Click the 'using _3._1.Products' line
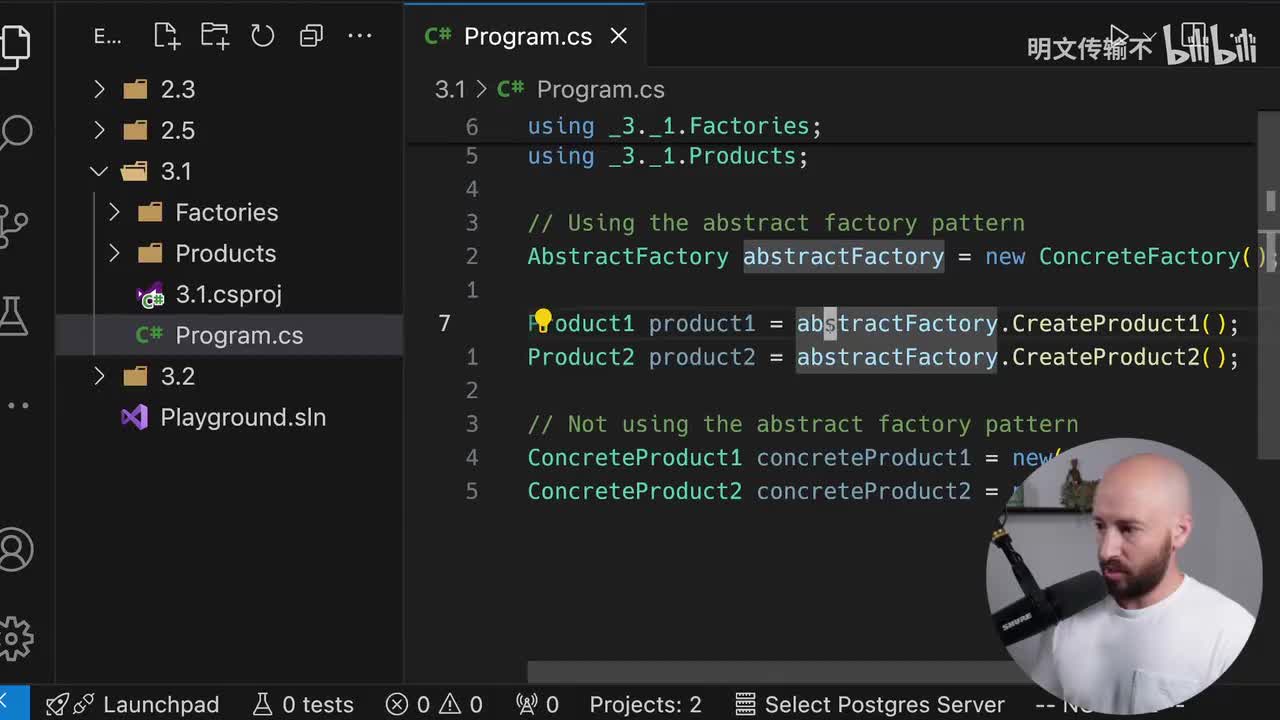This screenshot has width=1280, height=720. [x=668, y=156]
